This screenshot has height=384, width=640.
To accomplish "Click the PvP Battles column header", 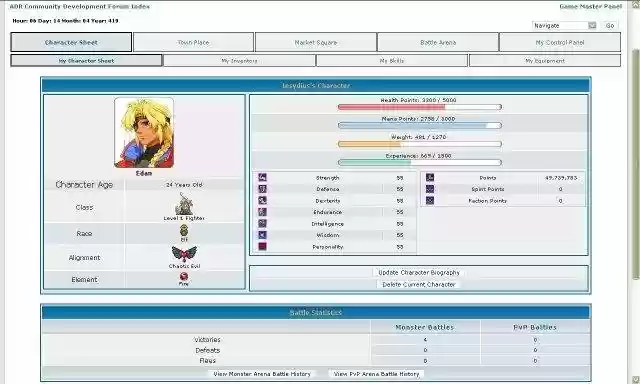I will click(x=535, y=327).
